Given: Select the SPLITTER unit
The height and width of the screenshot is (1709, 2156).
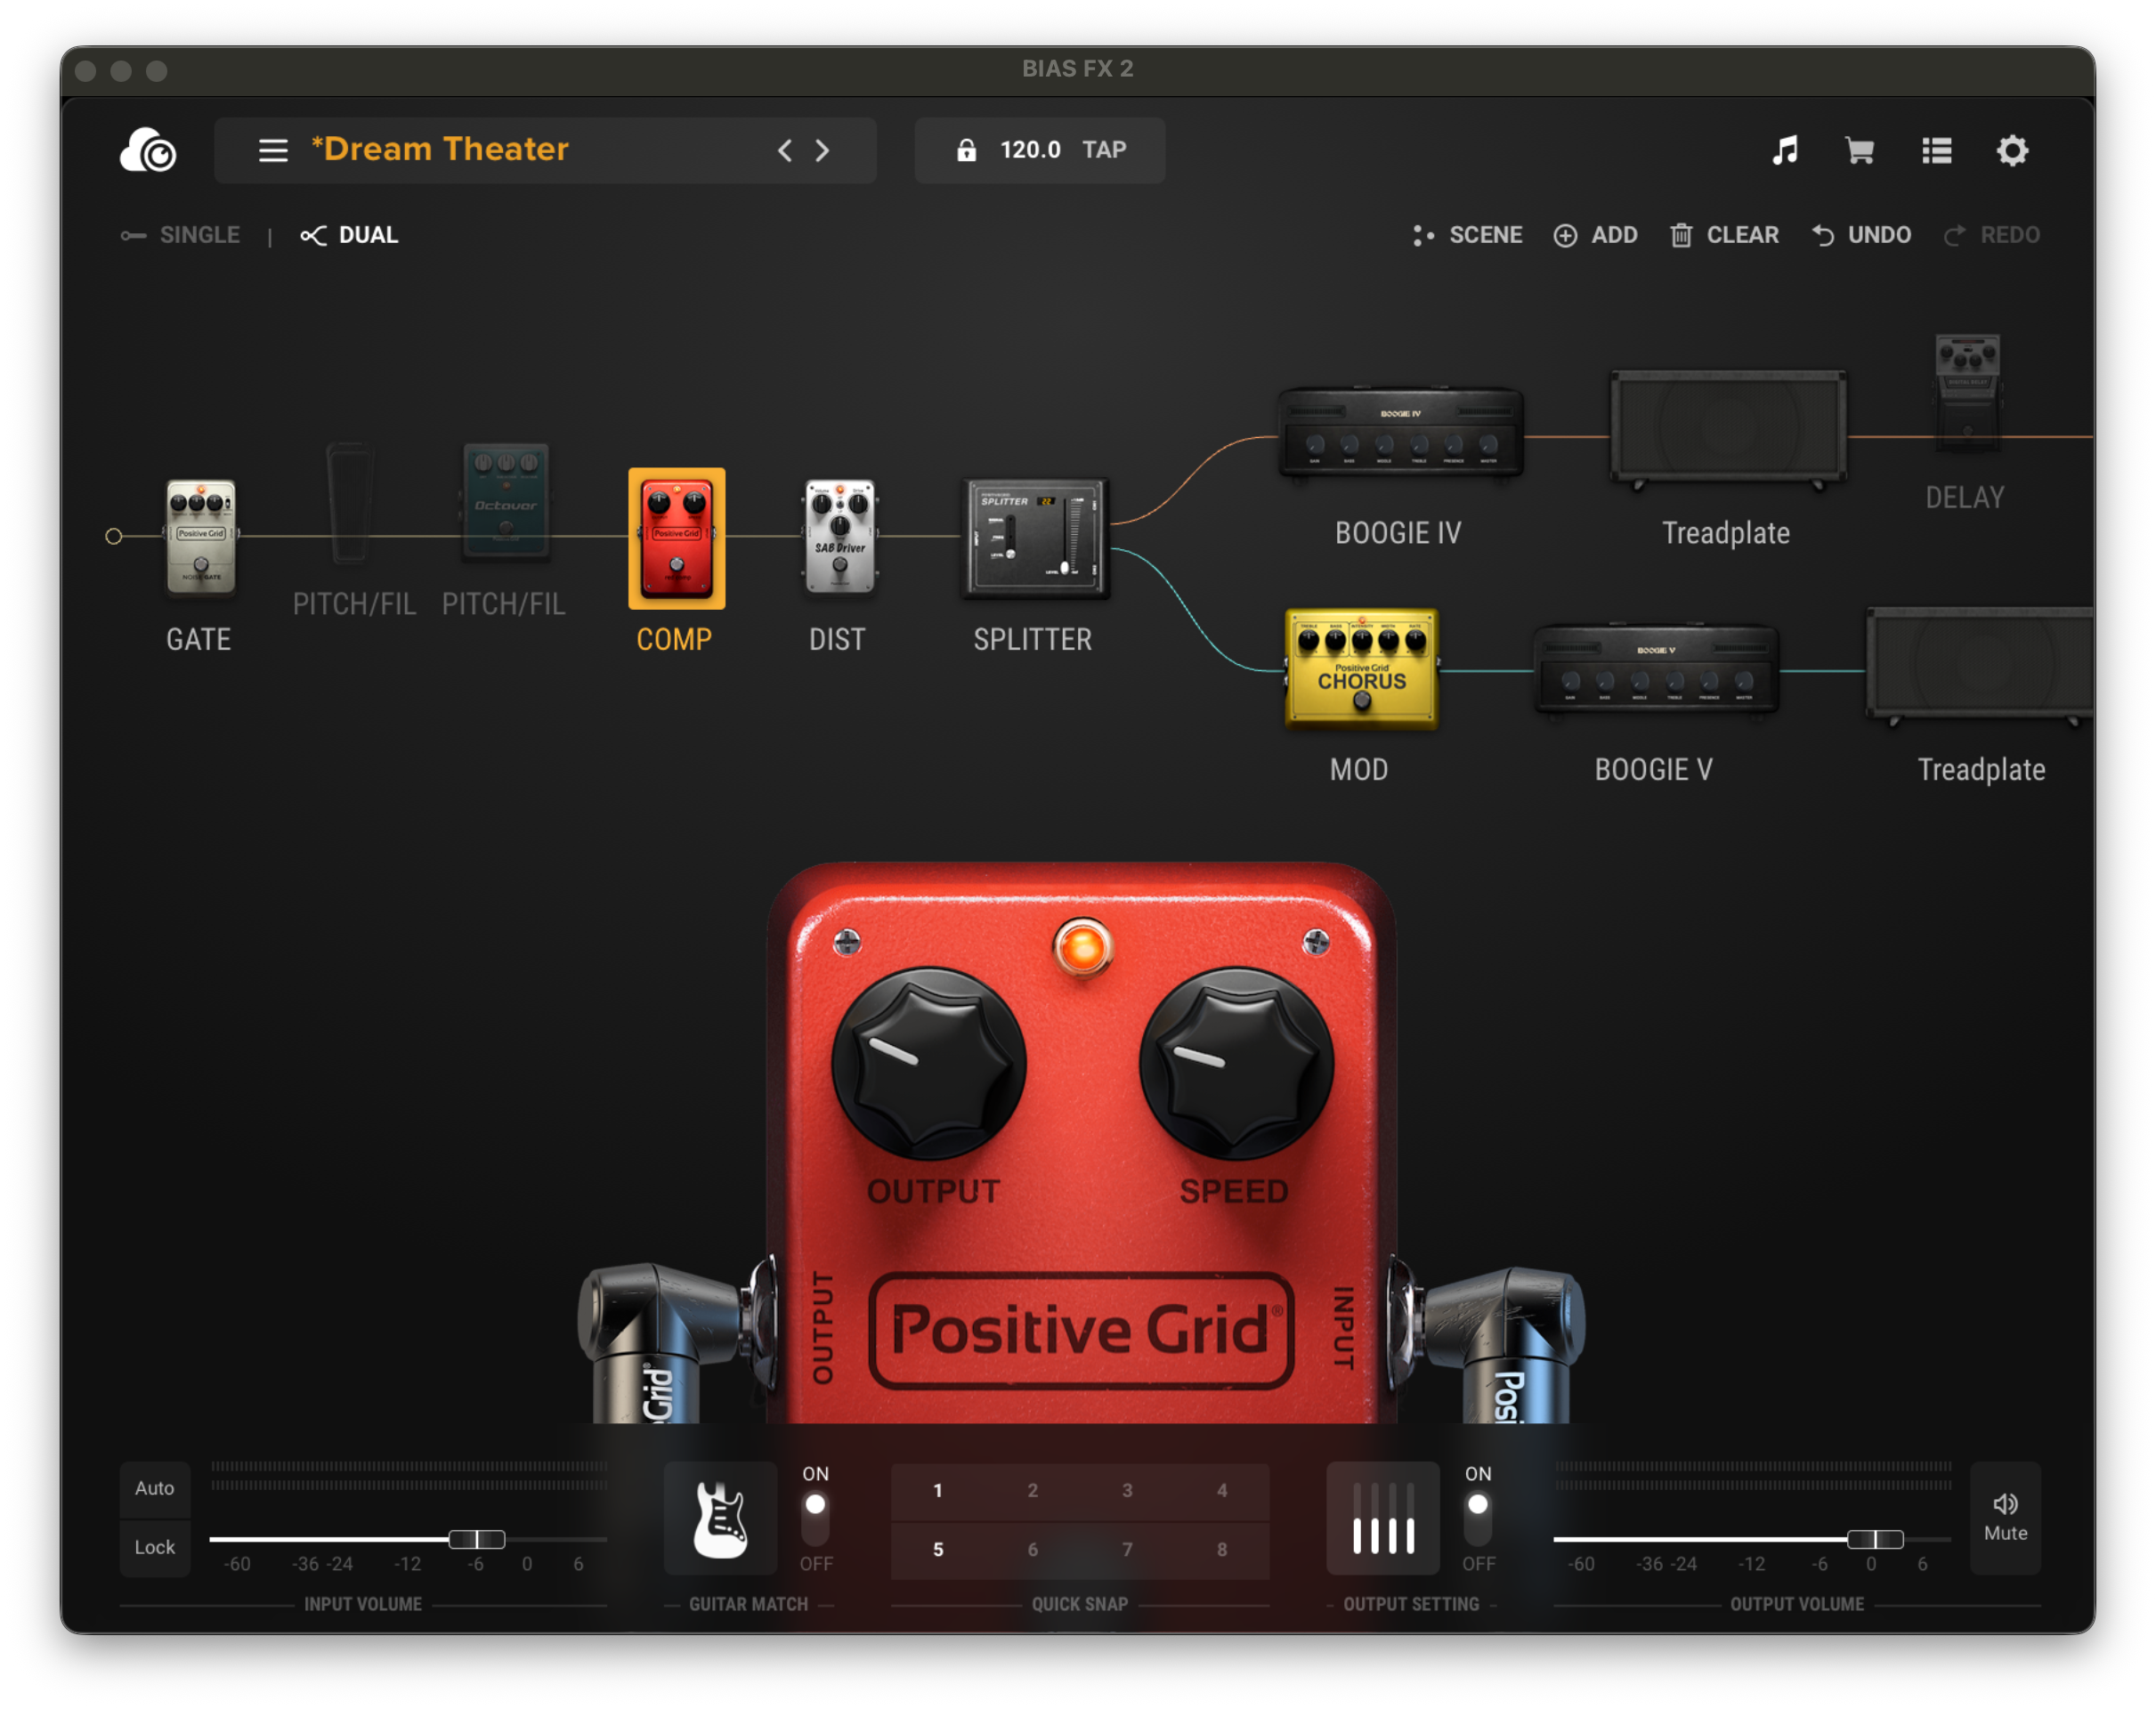Looking at the screenshot, I should 1035,538.
